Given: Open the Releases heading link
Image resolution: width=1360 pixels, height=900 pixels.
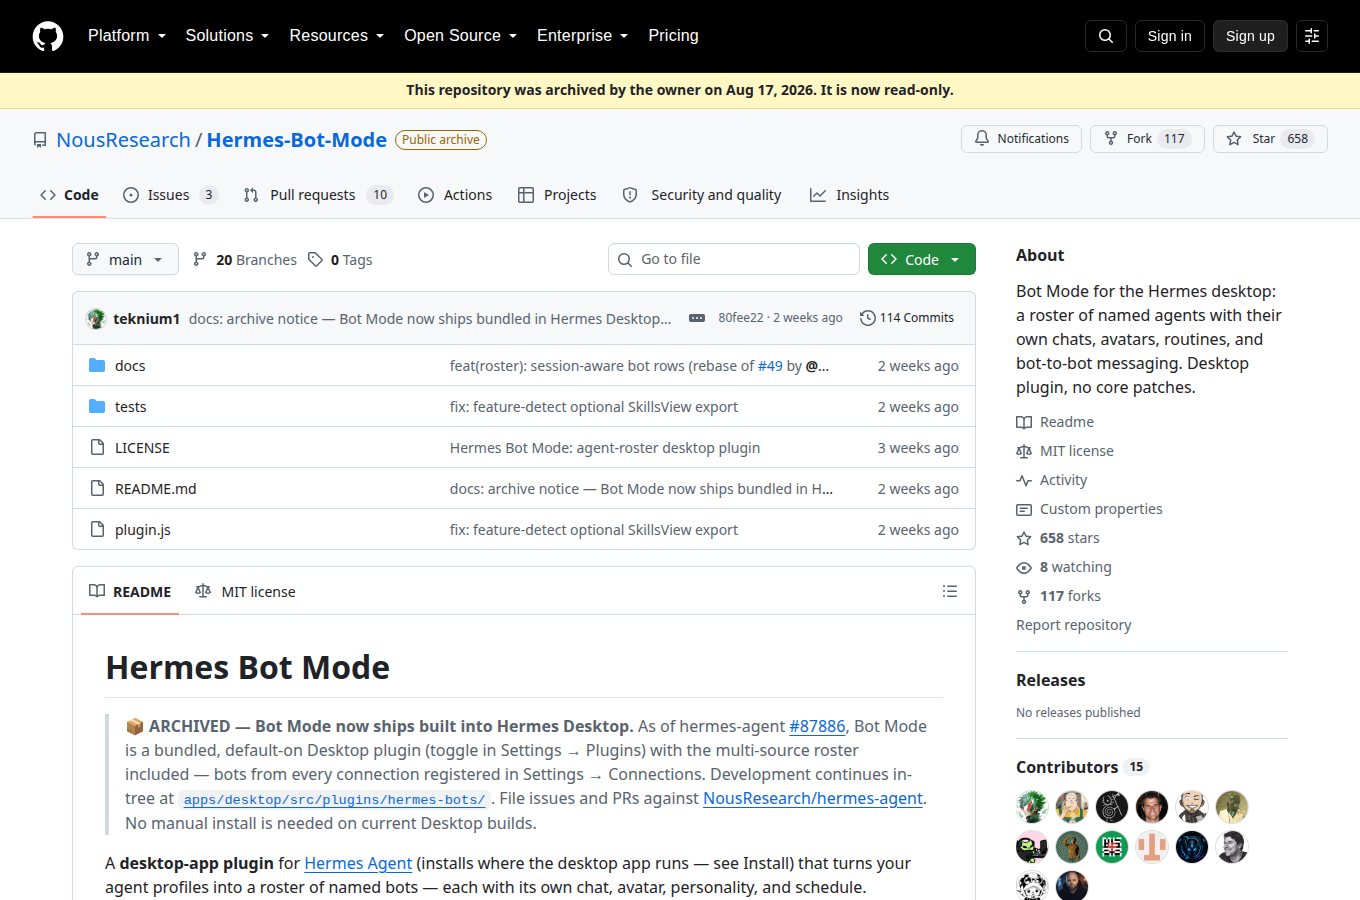Looking at the screenshot, I should [x=1050, y=680].
